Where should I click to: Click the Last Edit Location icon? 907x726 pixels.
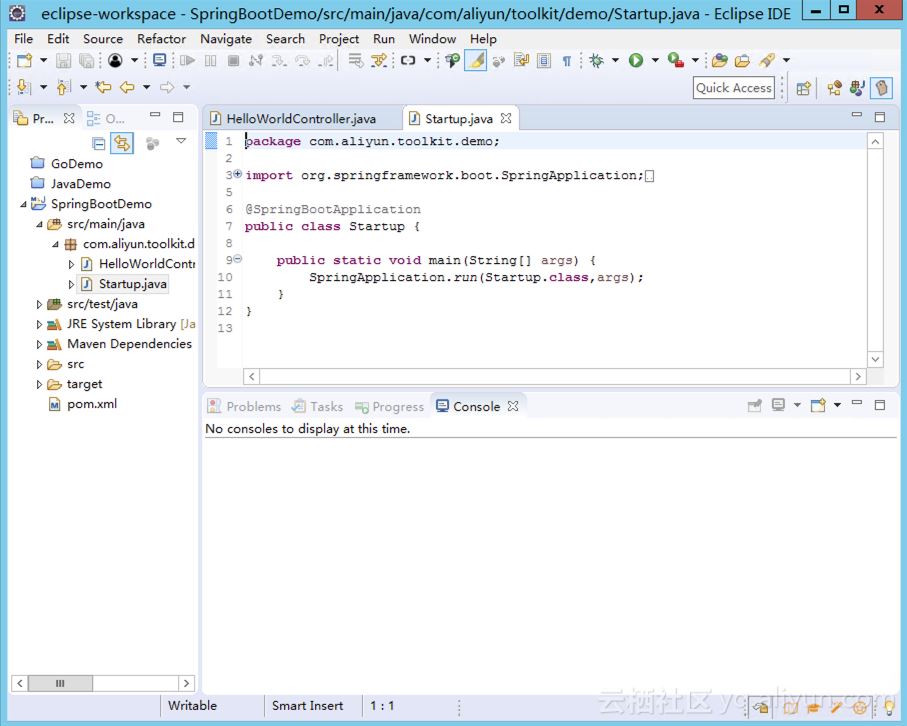pos(103,87)
